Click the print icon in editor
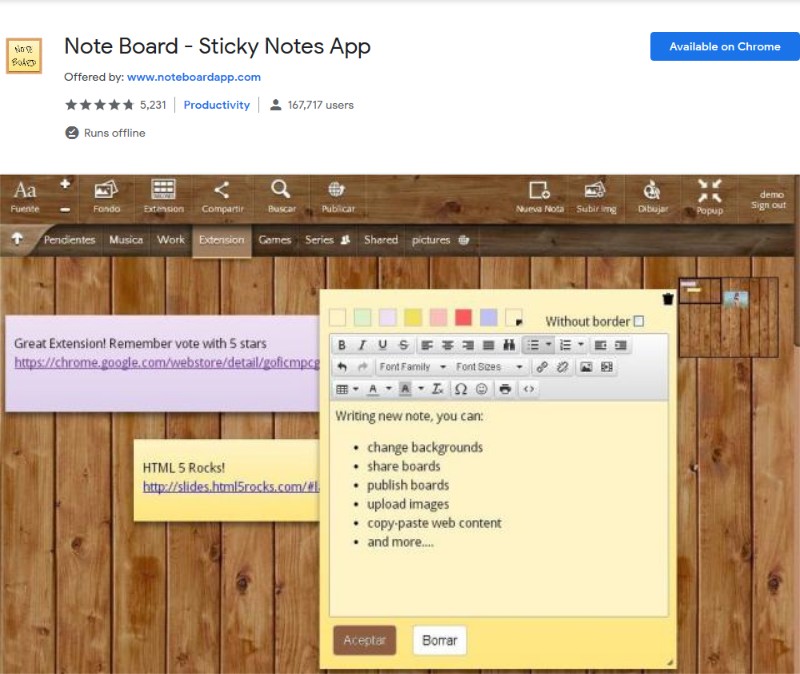 point(505,389)
